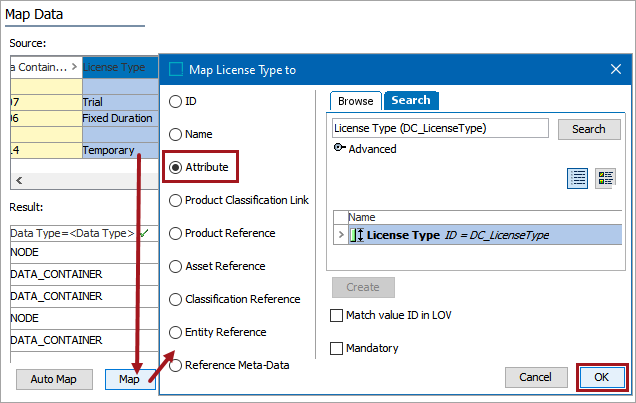636x403 pixels.
Task: Expand the License Type result row
Action: (341, 235)
